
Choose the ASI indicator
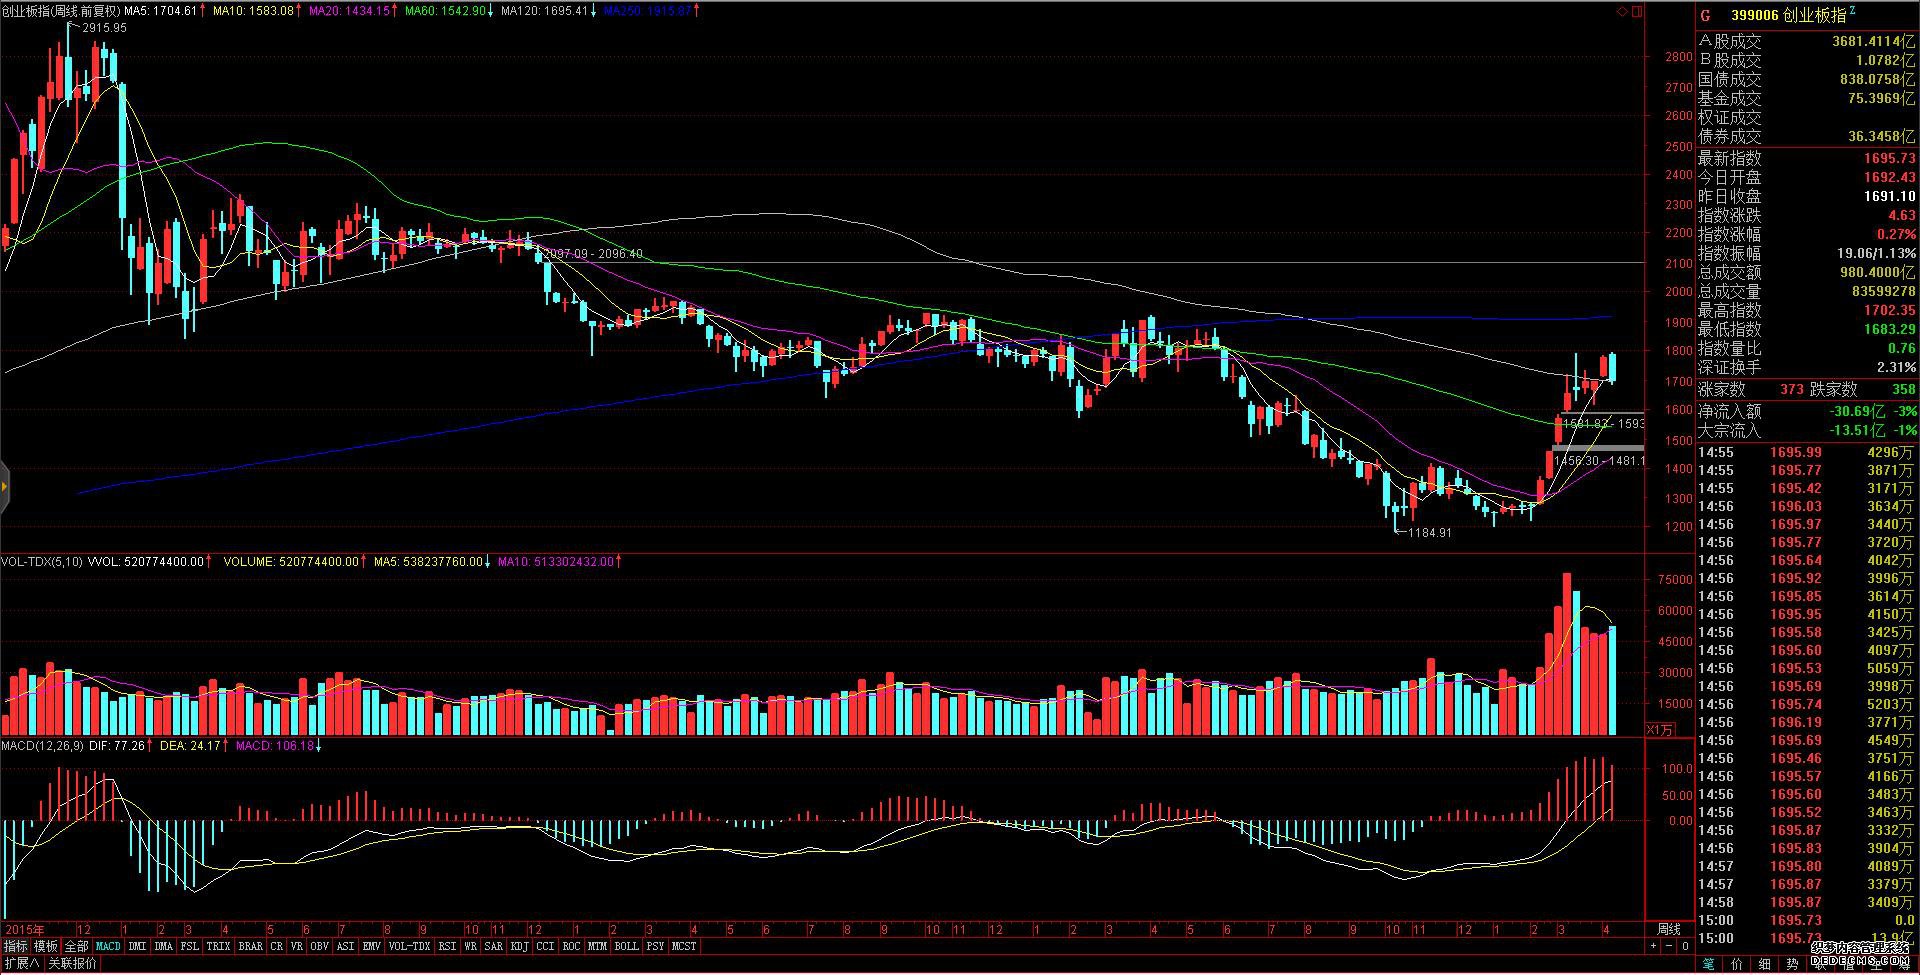345,946
